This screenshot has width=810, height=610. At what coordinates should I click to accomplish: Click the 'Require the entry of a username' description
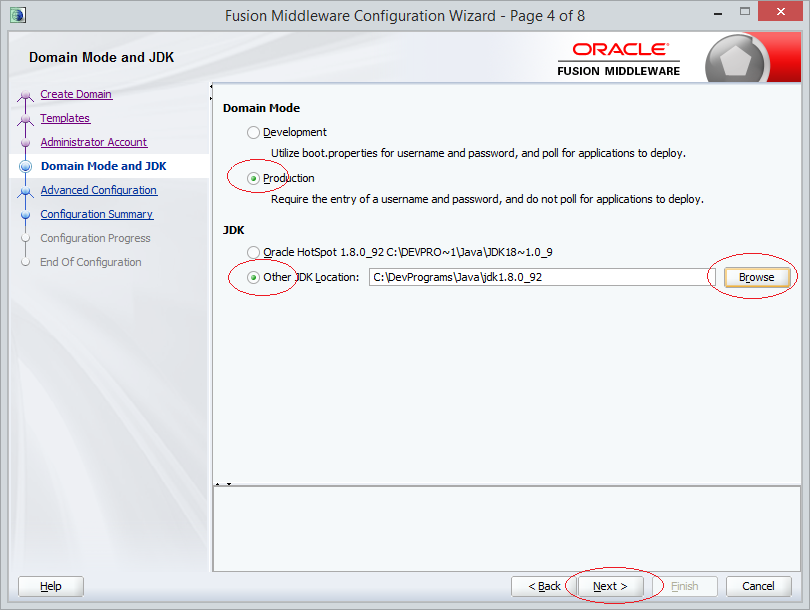coord(487,199)
